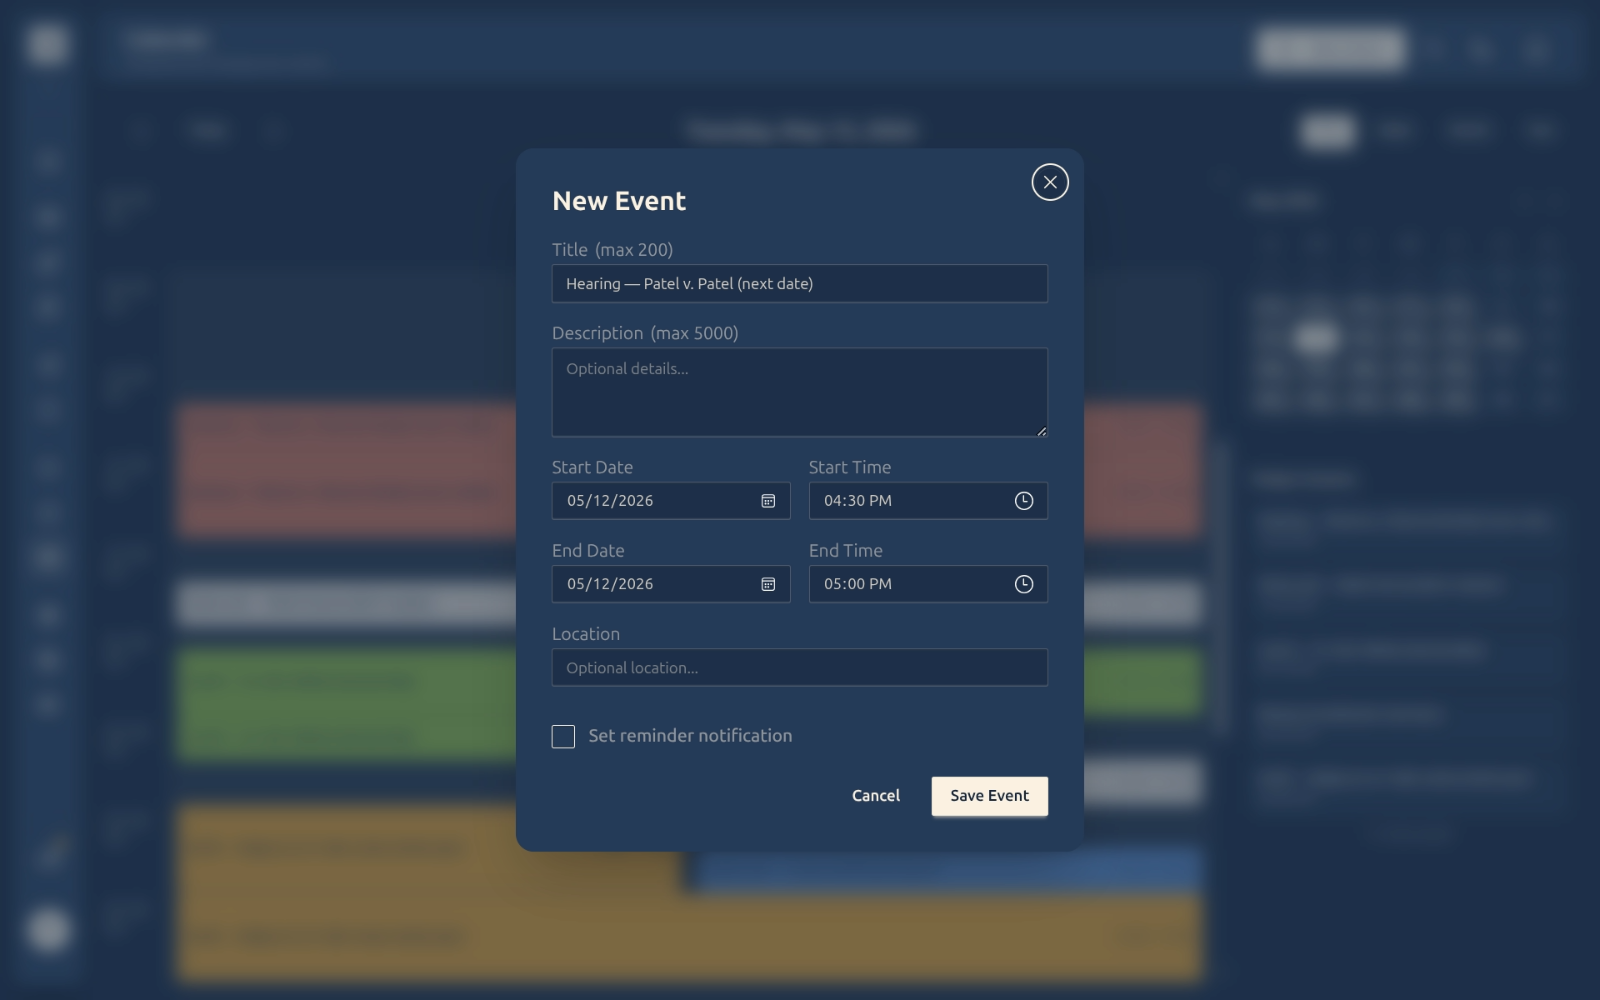Open Start Date calendar picker icon
Viewport: 1600px width, 1000px height.
(x=768, y=501)
